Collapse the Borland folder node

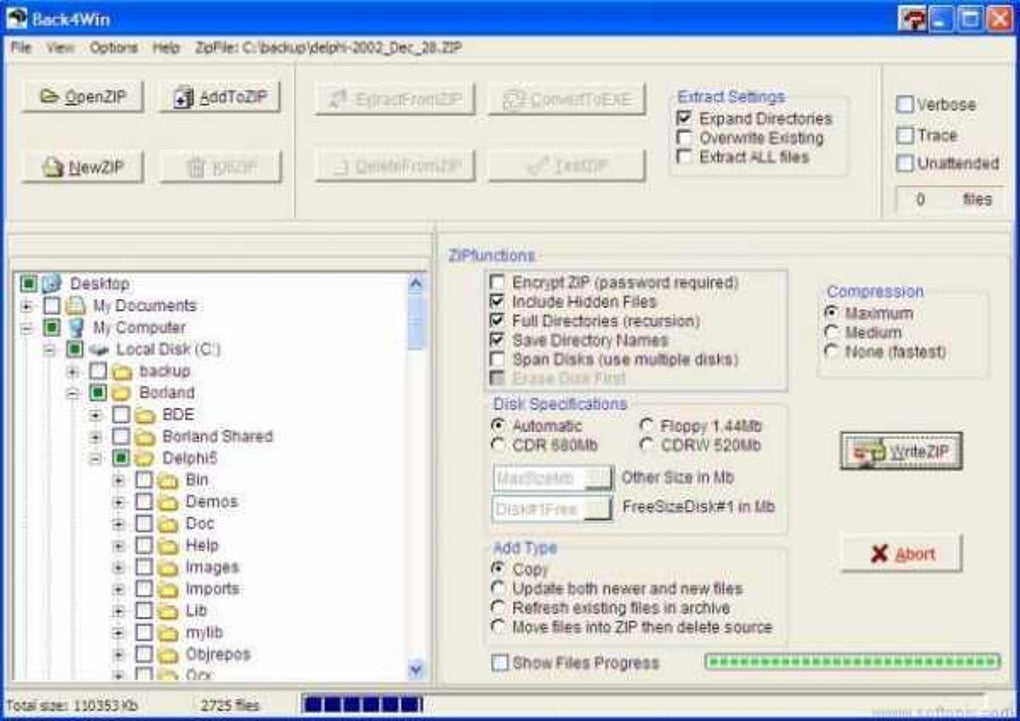pos(73,394)
